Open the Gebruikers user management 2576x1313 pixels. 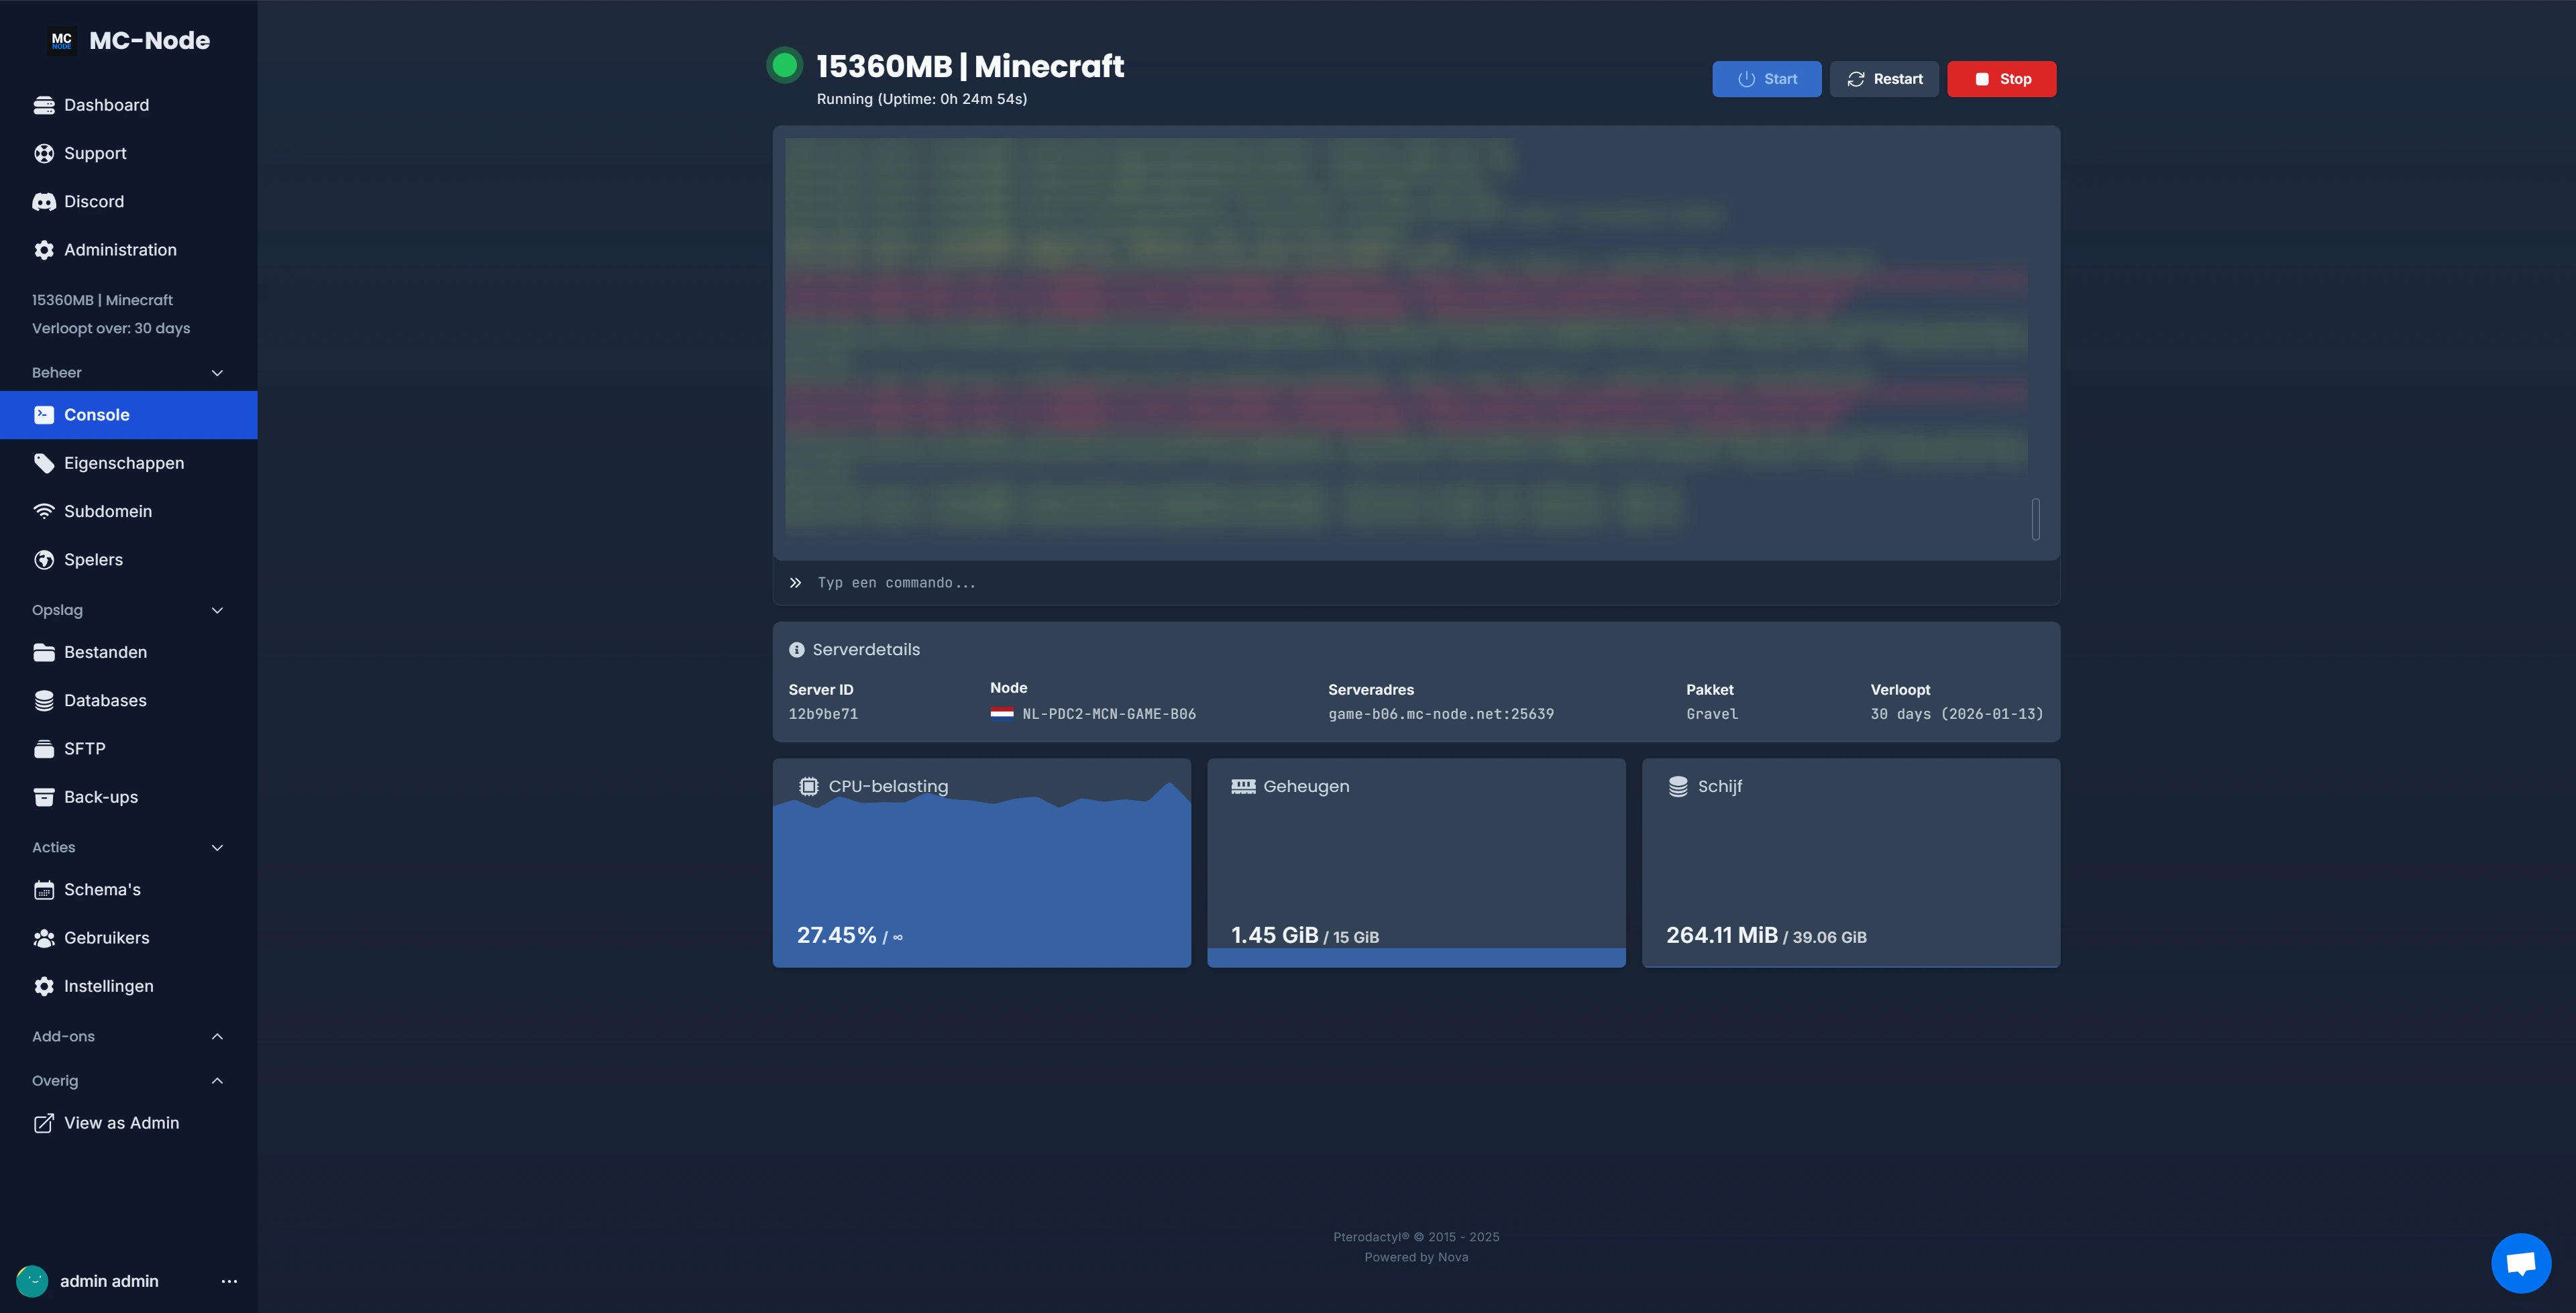[x=106, y=937]
